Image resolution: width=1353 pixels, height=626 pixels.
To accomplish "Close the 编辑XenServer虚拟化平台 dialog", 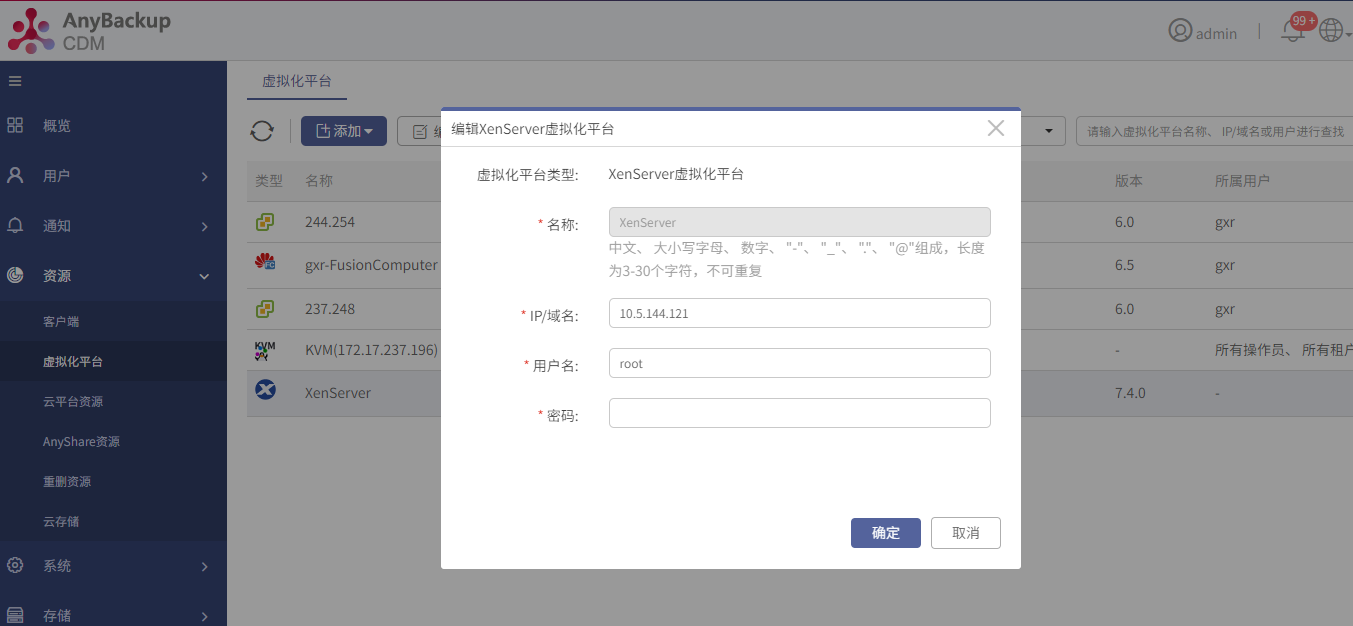I will tap(995, 128).
